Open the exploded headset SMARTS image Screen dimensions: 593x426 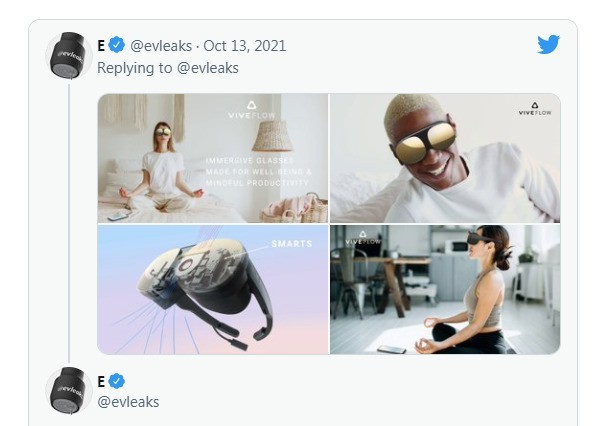(213, 290)
